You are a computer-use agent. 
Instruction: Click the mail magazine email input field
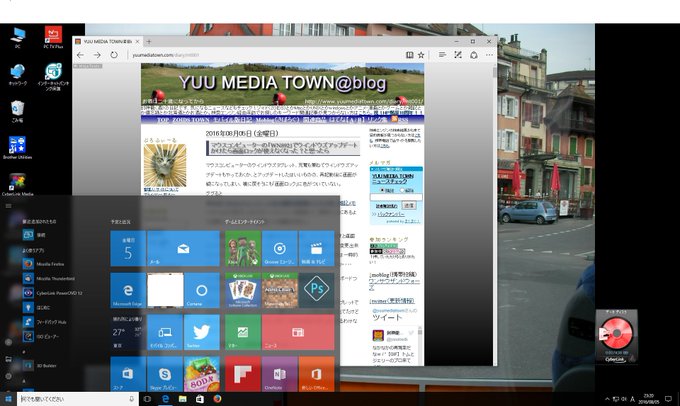396,197
